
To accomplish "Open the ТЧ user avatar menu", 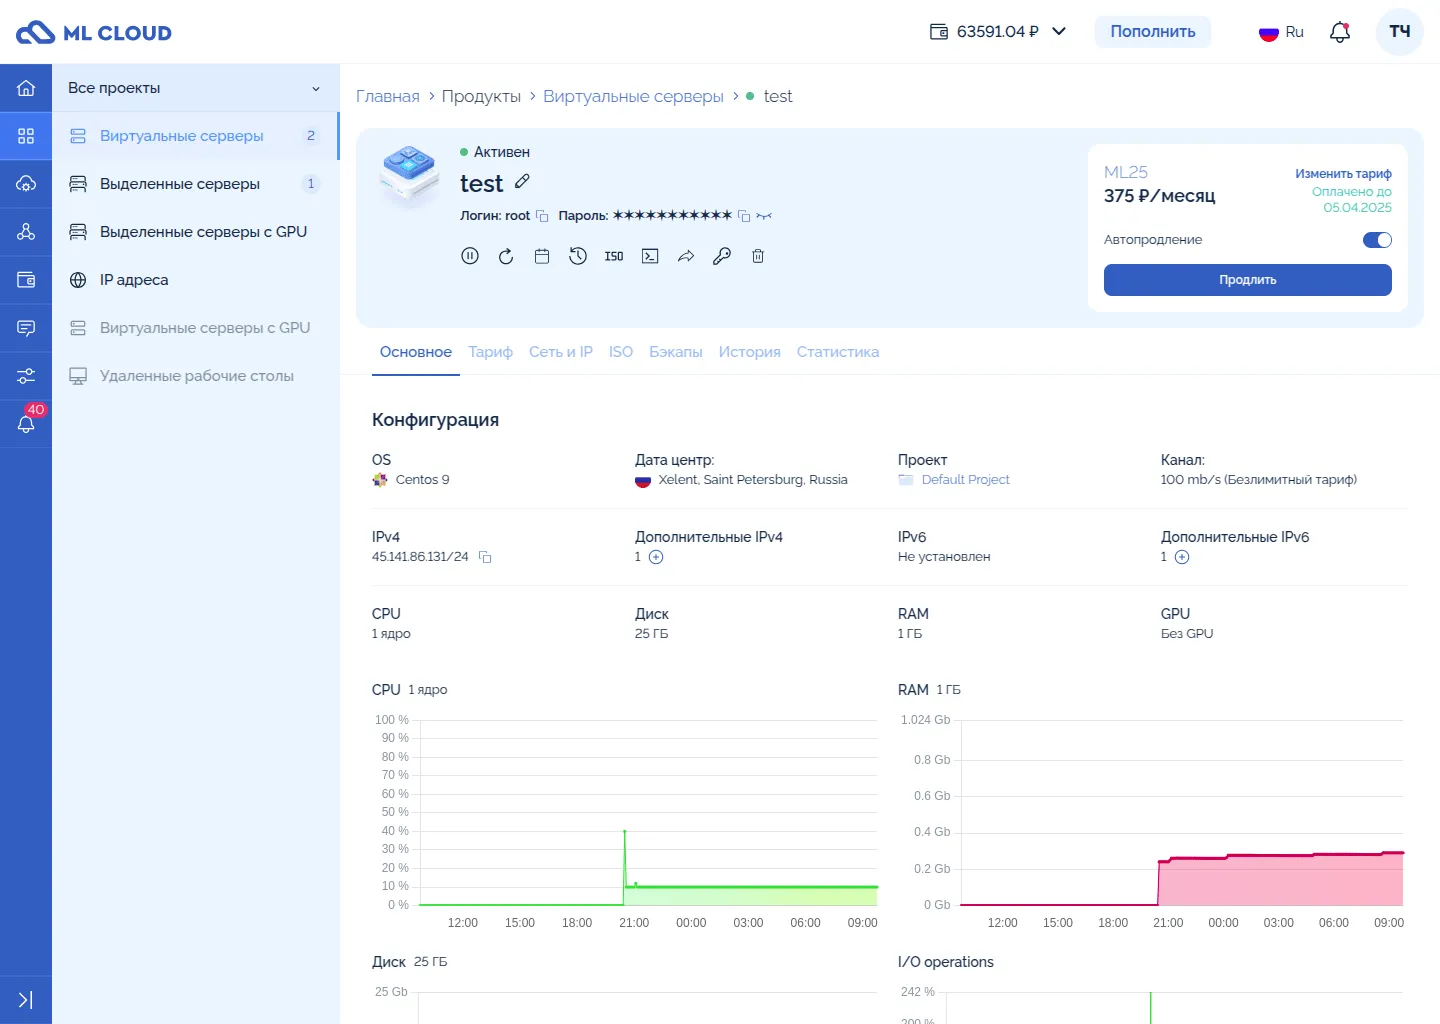I will coord(1400,32).
